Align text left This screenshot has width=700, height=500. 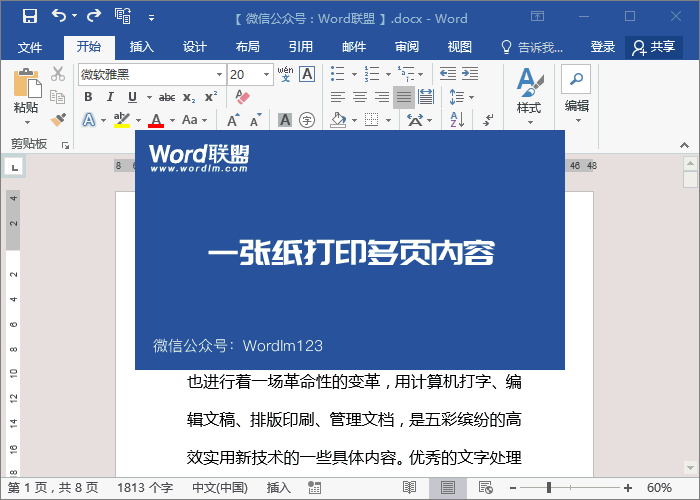pyautogui.click(x=338, y=97)
